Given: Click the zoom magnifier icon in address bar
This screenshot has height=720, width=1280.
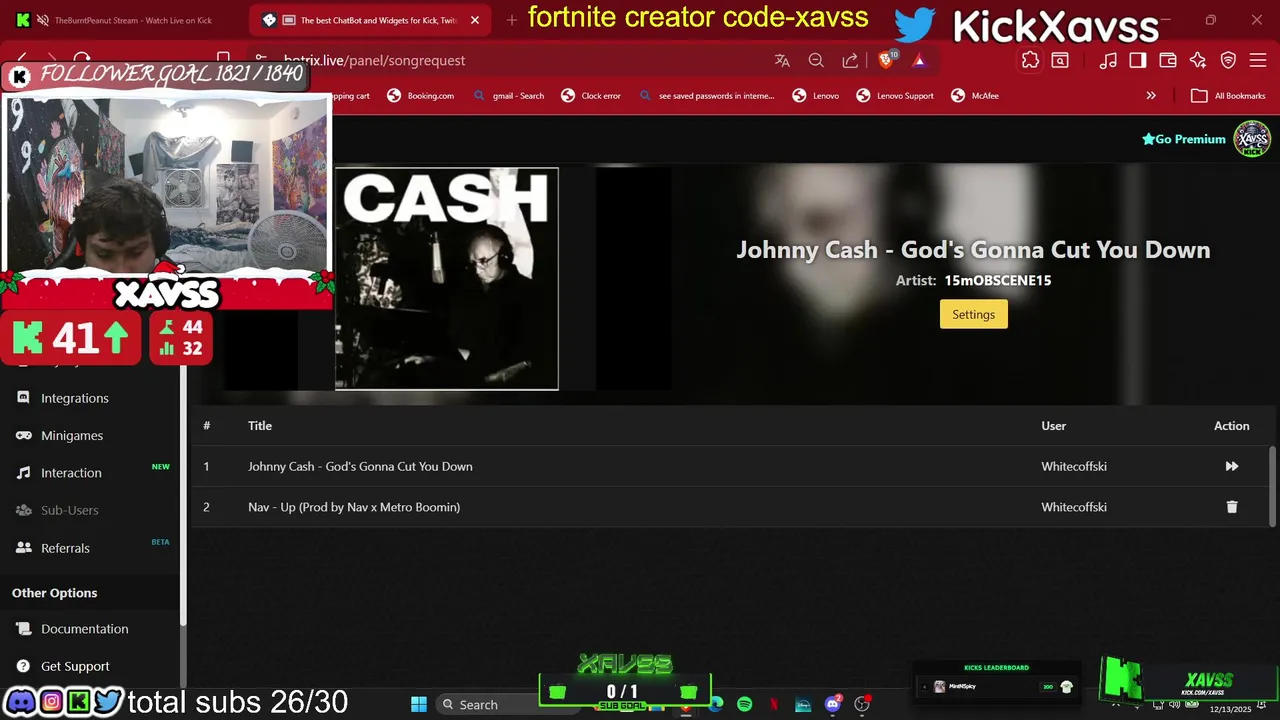Looking at the screenshot, I should [x=816, y=61].
